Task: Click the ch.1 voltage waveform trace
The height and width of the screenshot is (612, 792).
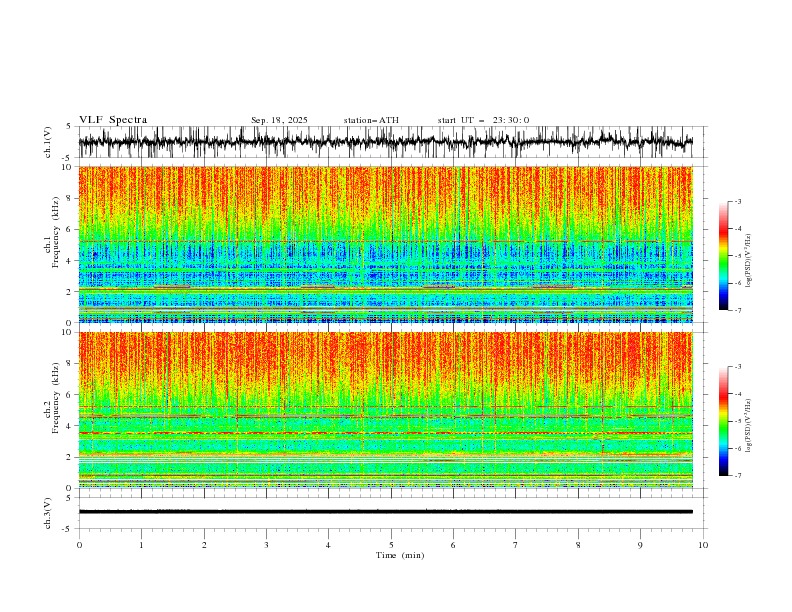Action: pos(385,142)
